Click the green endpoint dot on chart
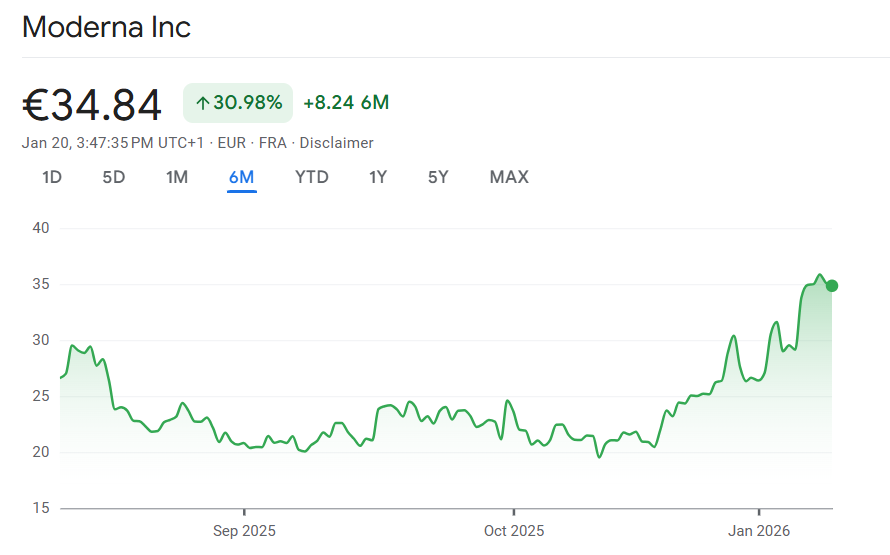Screen dimensions: 890x555 [x=832, y=286]
